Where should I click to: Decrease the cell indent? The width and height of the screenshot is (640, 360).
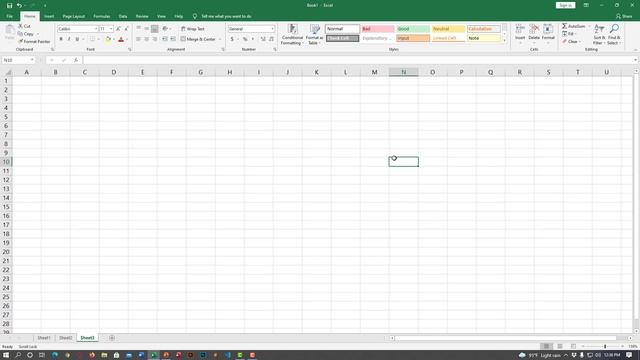point(164,39)
